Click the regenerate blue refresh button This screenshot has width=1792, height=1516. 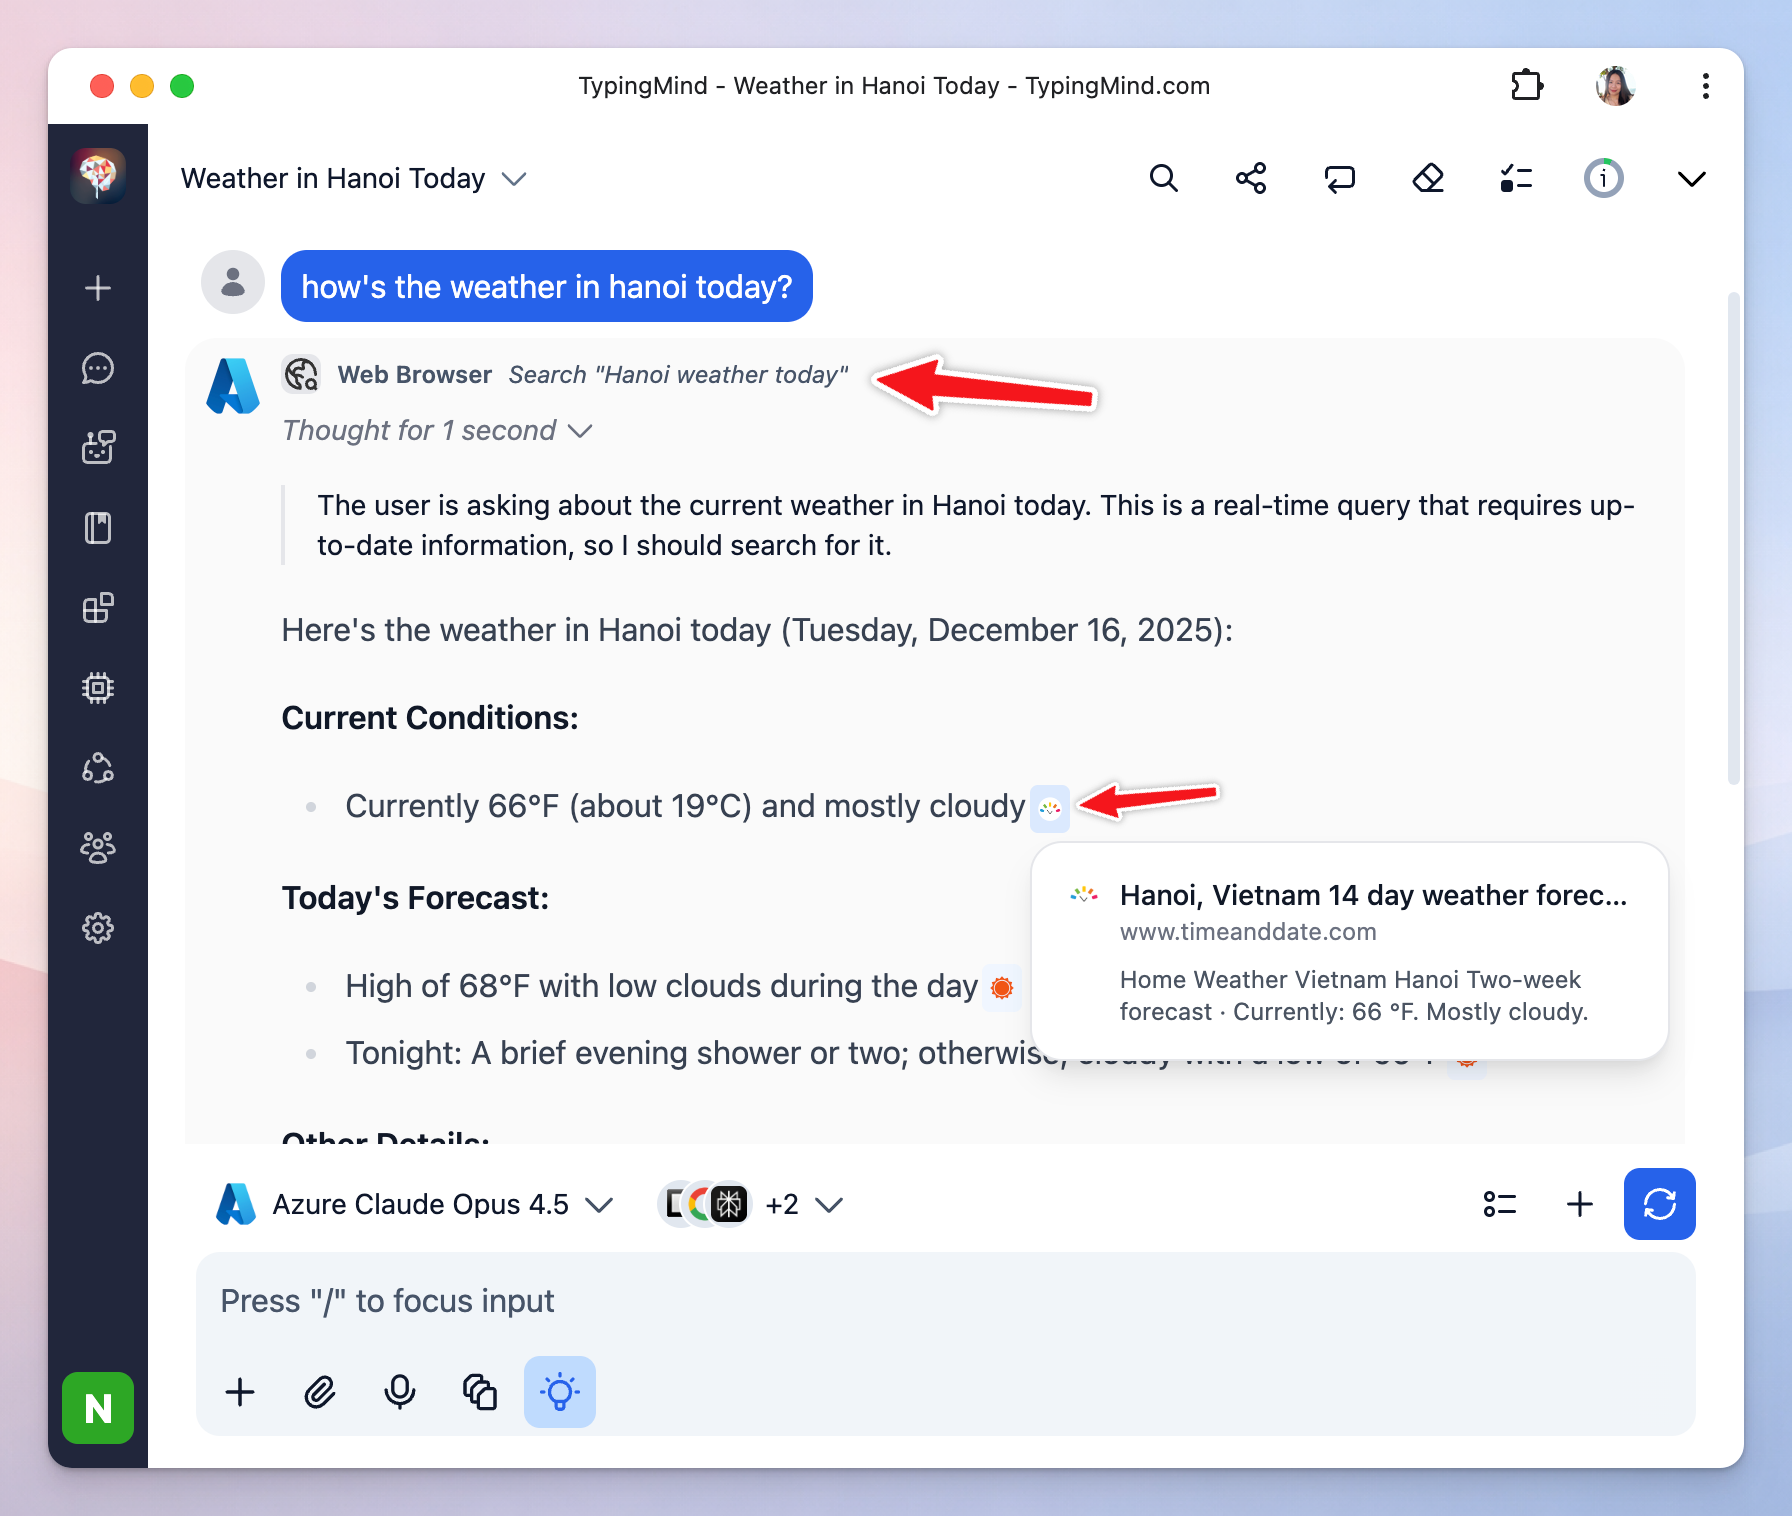click(x=1660, y=1204)
